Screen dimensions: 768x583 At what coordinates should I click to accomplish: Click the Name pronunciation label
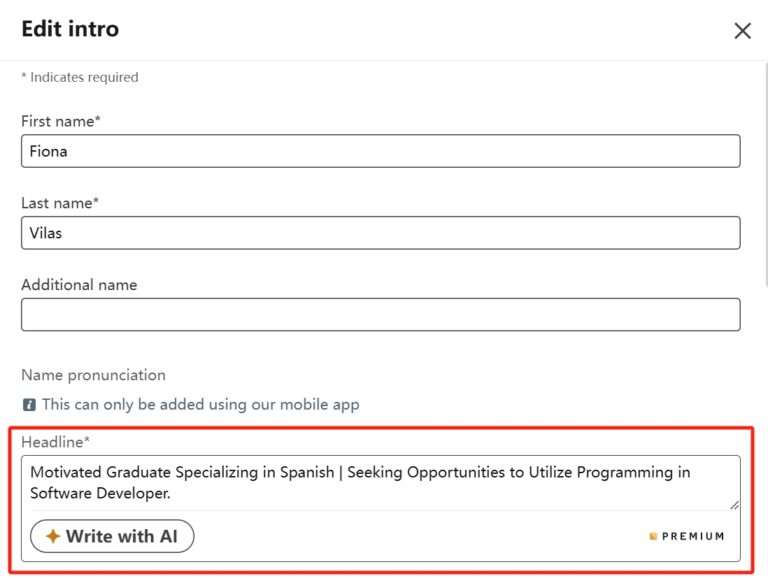click(93, 375)
